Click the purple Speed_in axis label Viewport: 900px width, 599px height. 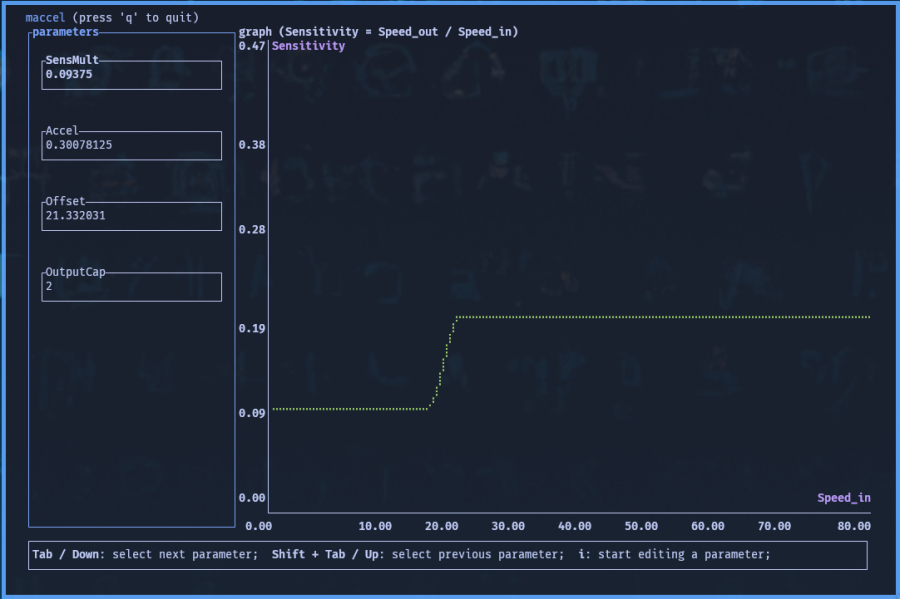tap(843, 498)
